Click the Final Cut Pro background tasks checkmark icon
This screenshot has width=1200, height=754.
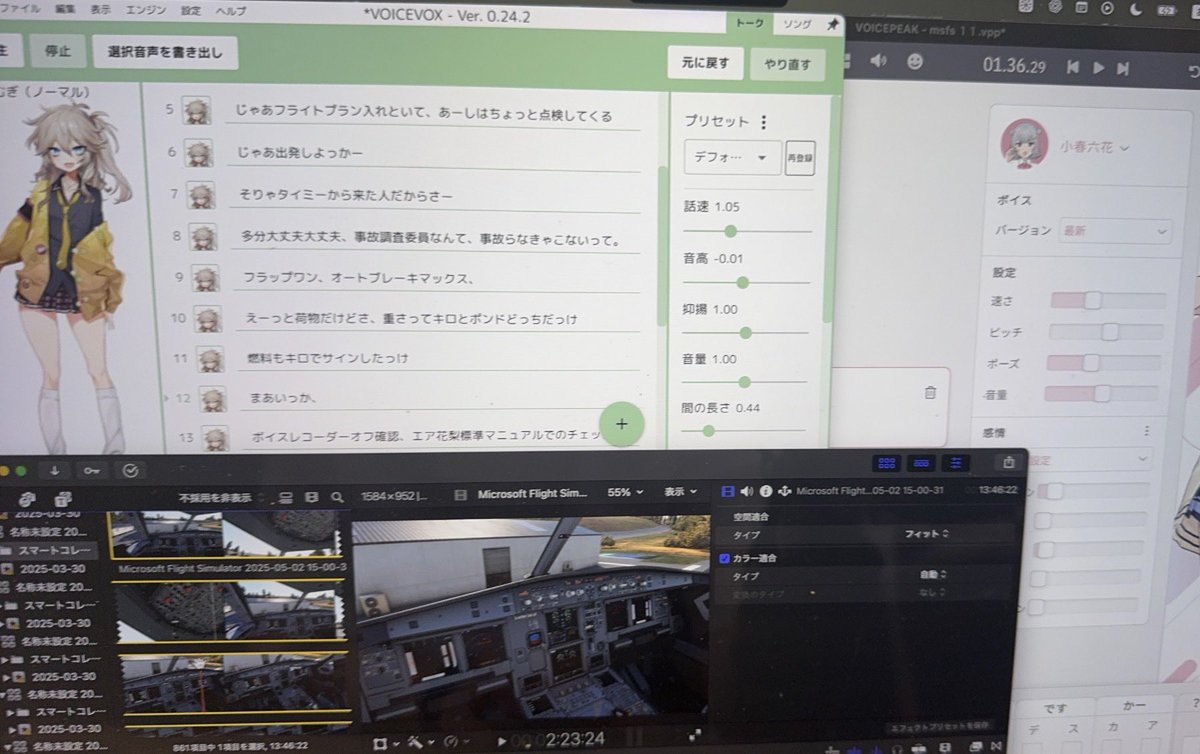click(131, 470)
